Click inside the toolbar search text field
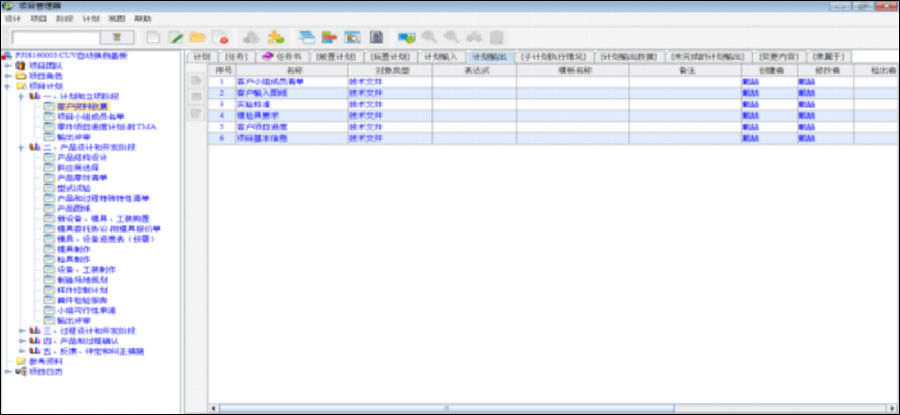This screenshot has height=415, width=900. click(55, 38)
